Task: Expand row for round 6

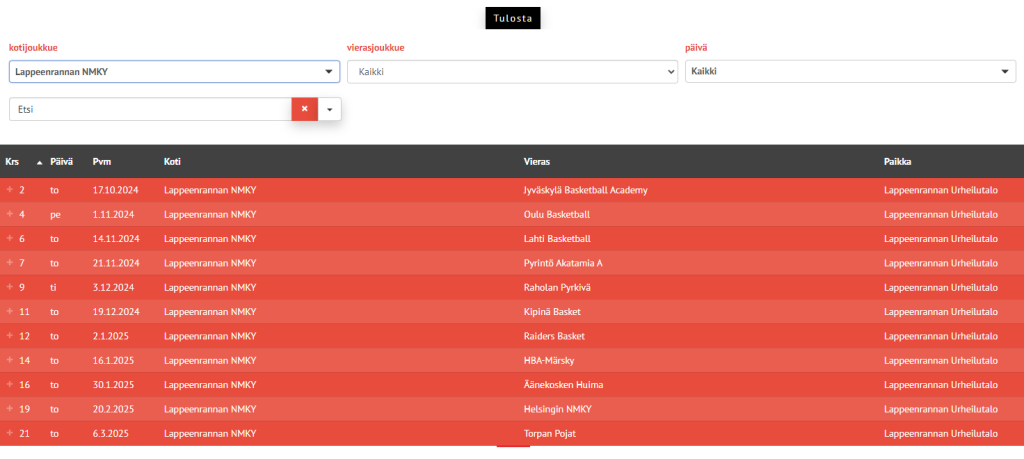Action: coord(10,238)
